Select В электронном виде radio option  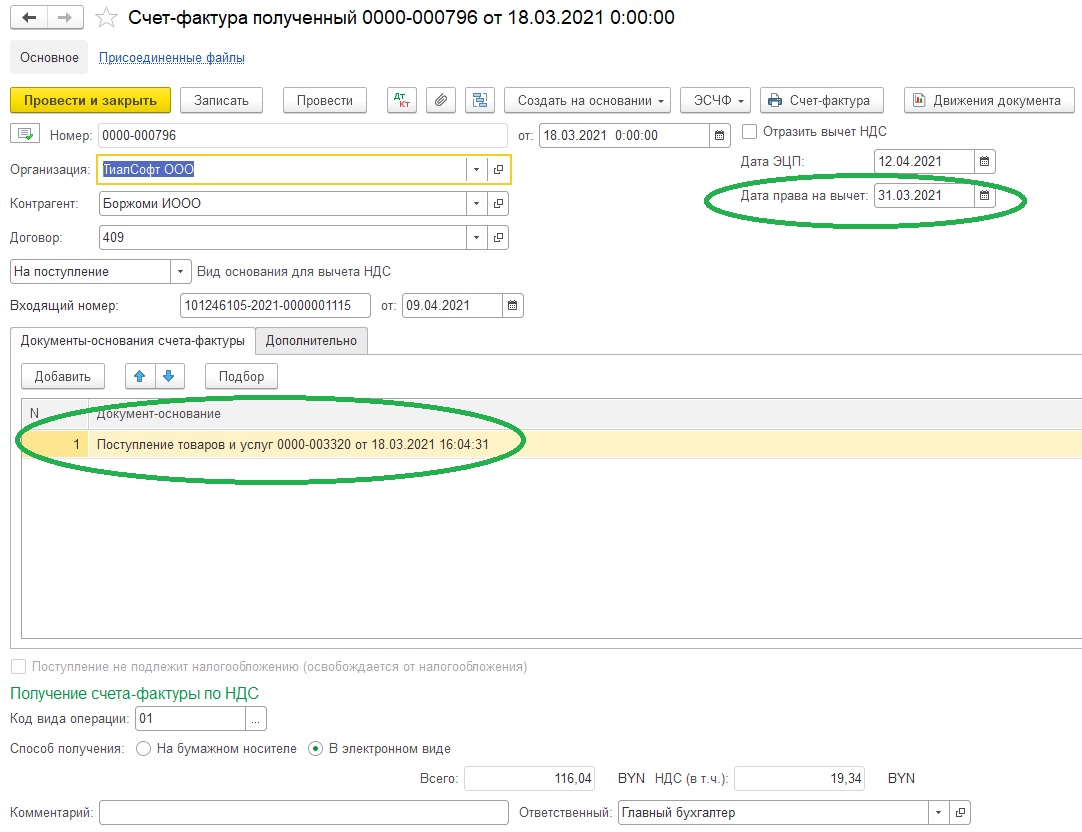tap(317, 748)
